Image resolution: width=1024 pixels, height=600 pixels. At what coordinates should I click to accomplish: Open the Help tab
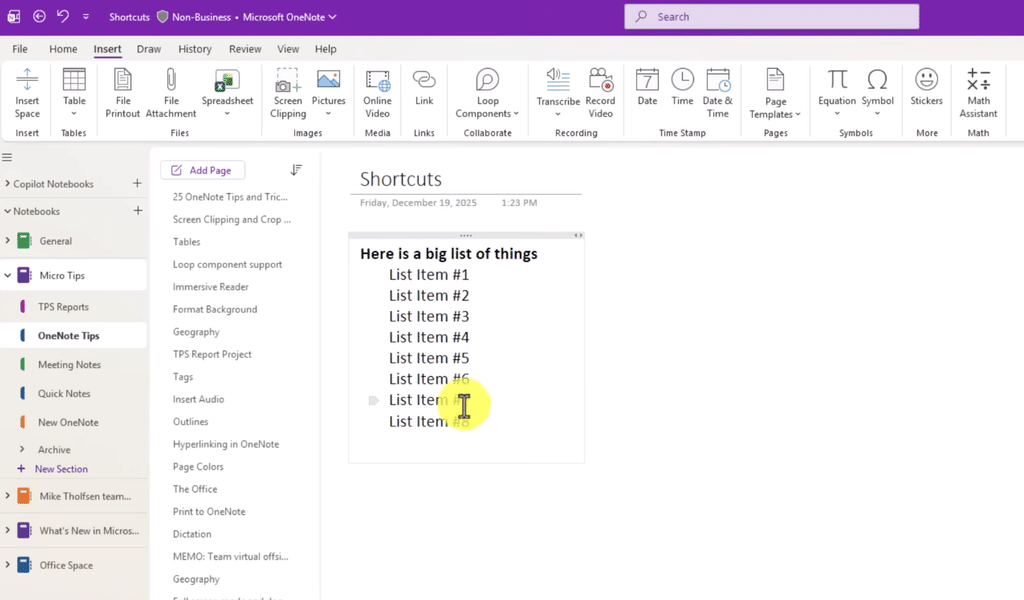(325, 49)
